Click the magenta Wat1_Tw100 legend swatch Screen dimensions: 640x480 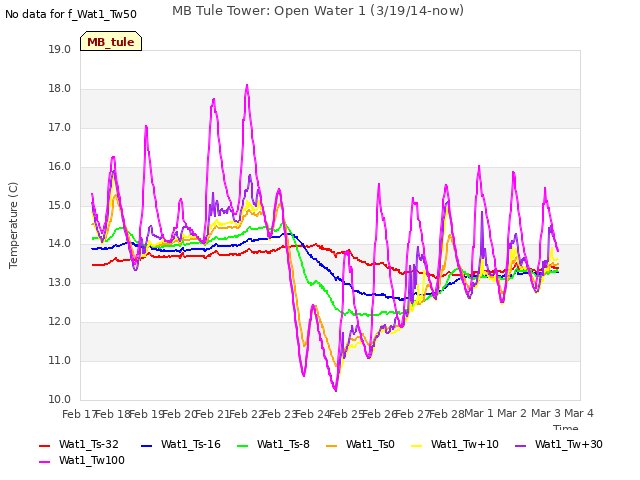[x=44, y=462]
